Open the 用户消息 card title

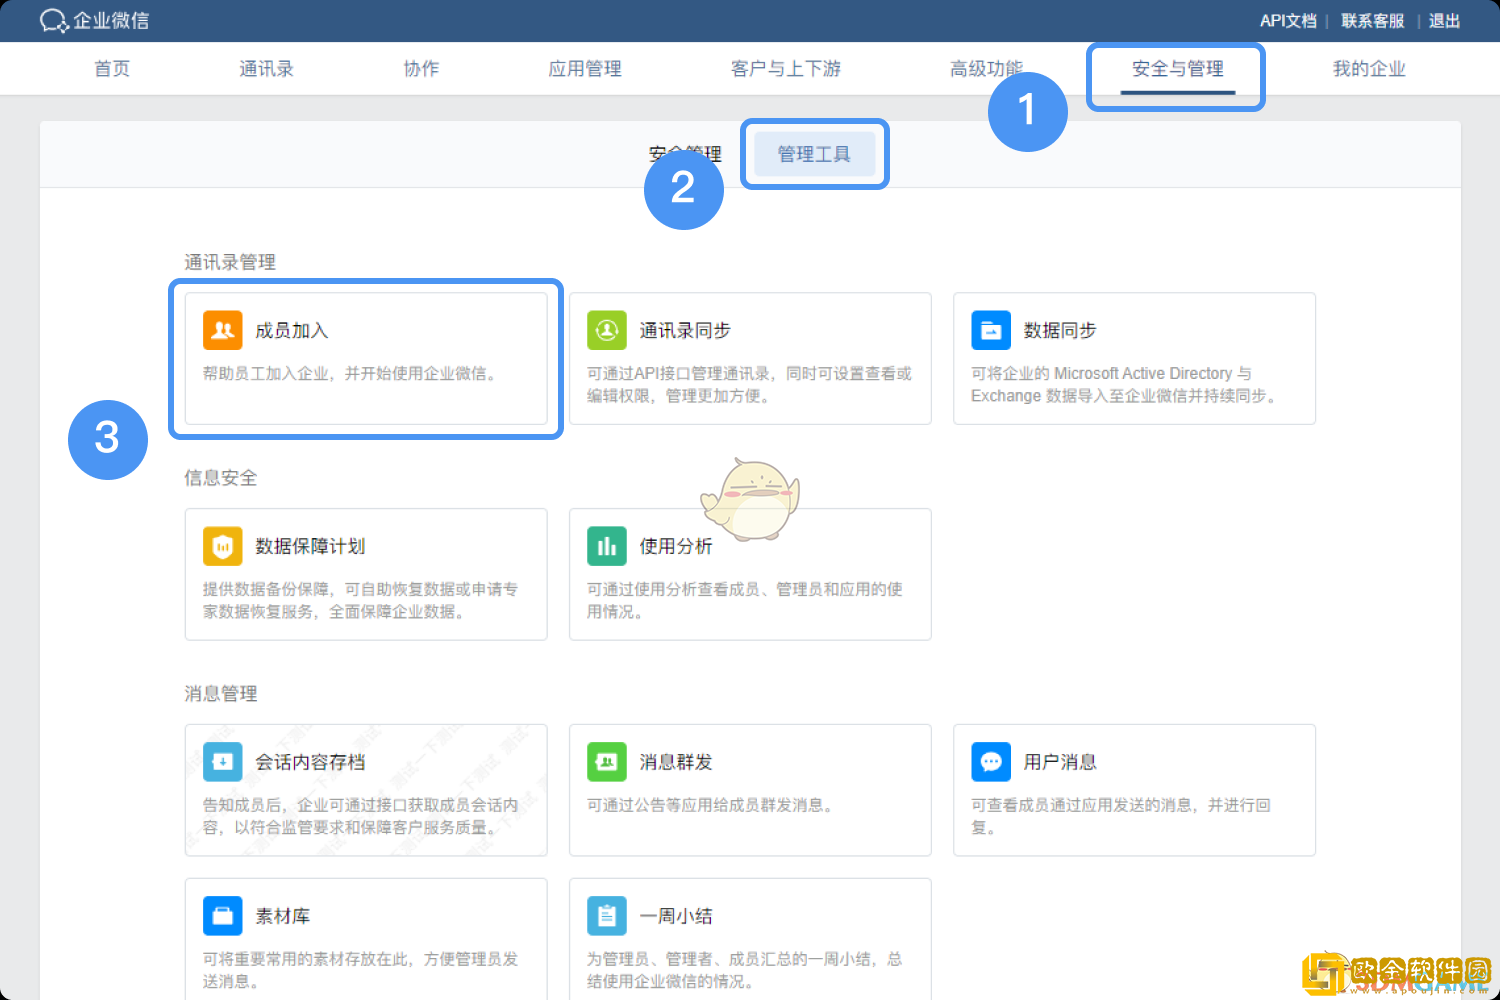pos(1060,763)
